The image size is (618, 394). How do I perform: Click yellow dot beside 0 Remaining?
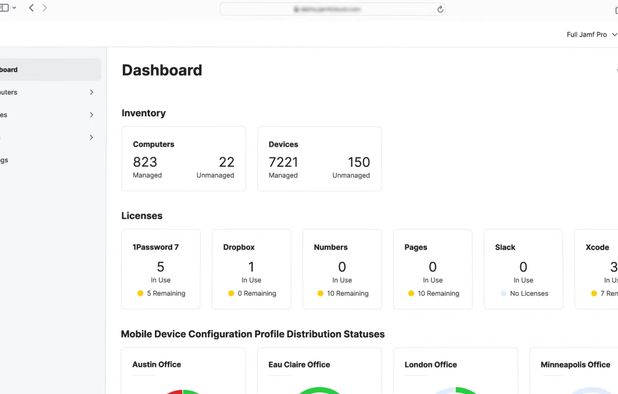pyautogui.click(x=231, y=293)
